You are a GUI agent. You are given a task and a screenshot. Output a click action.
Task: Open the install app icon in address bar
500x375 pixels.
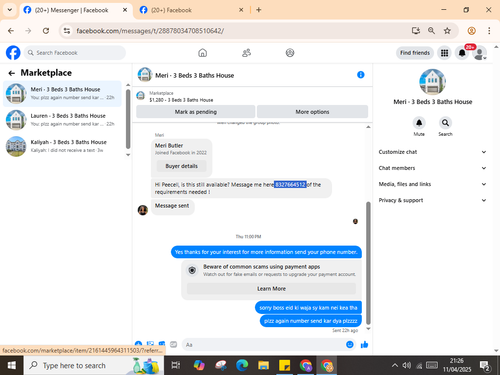416,31
